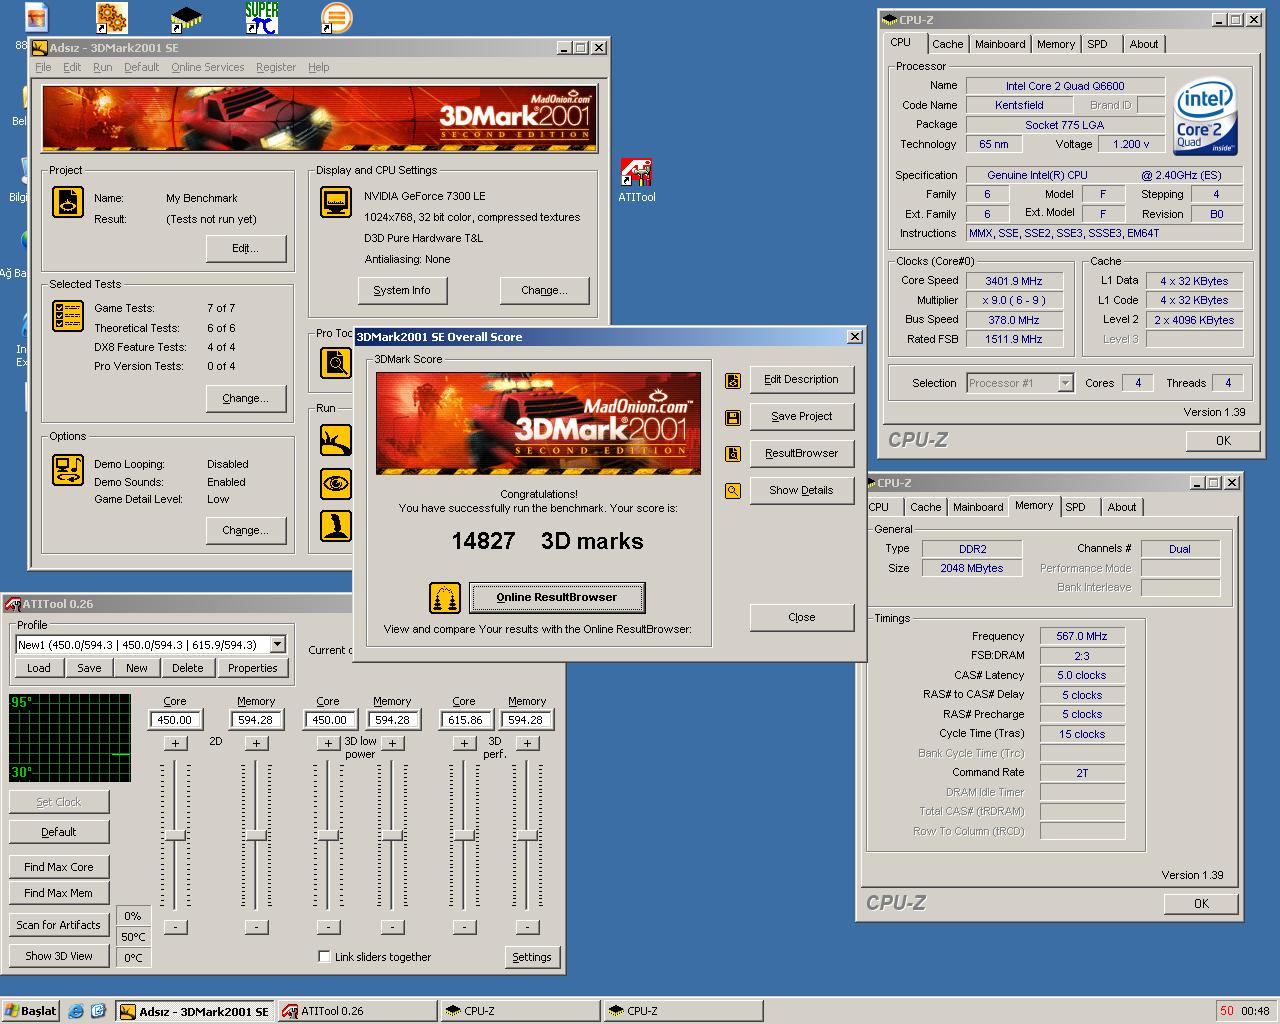Screen dimensions: 1280x1024
Task: Click the temperature graph in ATITool
Action: tap(70, 738)
